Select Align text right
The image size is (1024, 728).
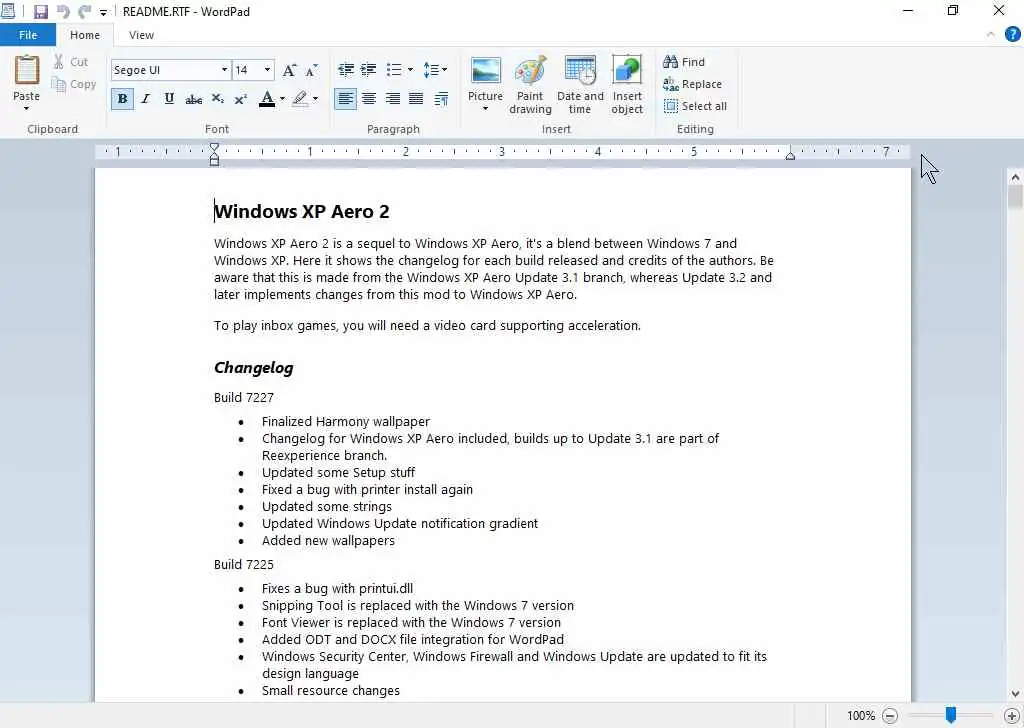[392, 99]
